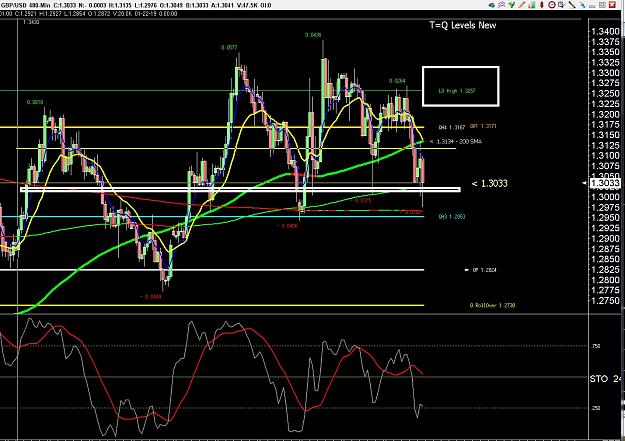Activate the zoom pointer tool icon
Image resolution: width=625 pixels, height=441 pixels.
point(562,5)
